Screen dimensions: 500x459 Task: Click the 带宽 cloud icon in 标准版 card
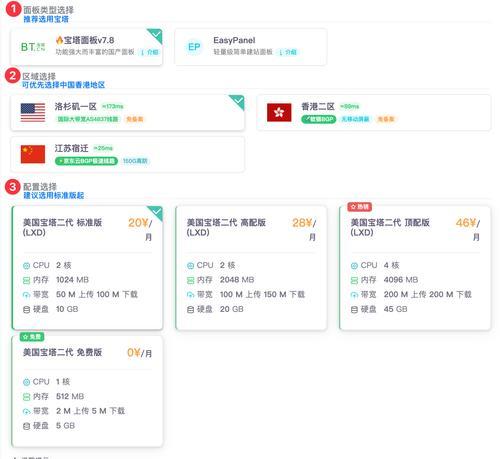point(26,295)
